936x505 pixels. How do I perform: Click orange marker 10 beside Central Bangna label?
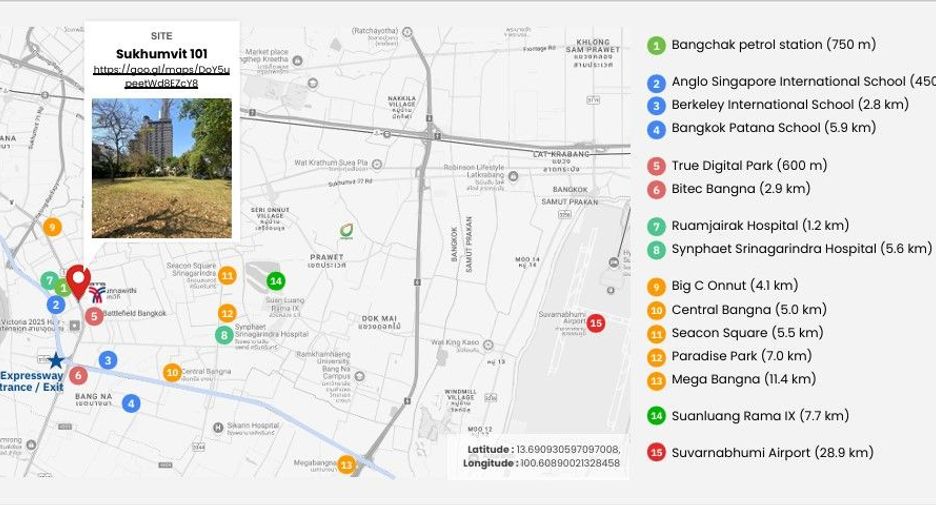(172, 372)
